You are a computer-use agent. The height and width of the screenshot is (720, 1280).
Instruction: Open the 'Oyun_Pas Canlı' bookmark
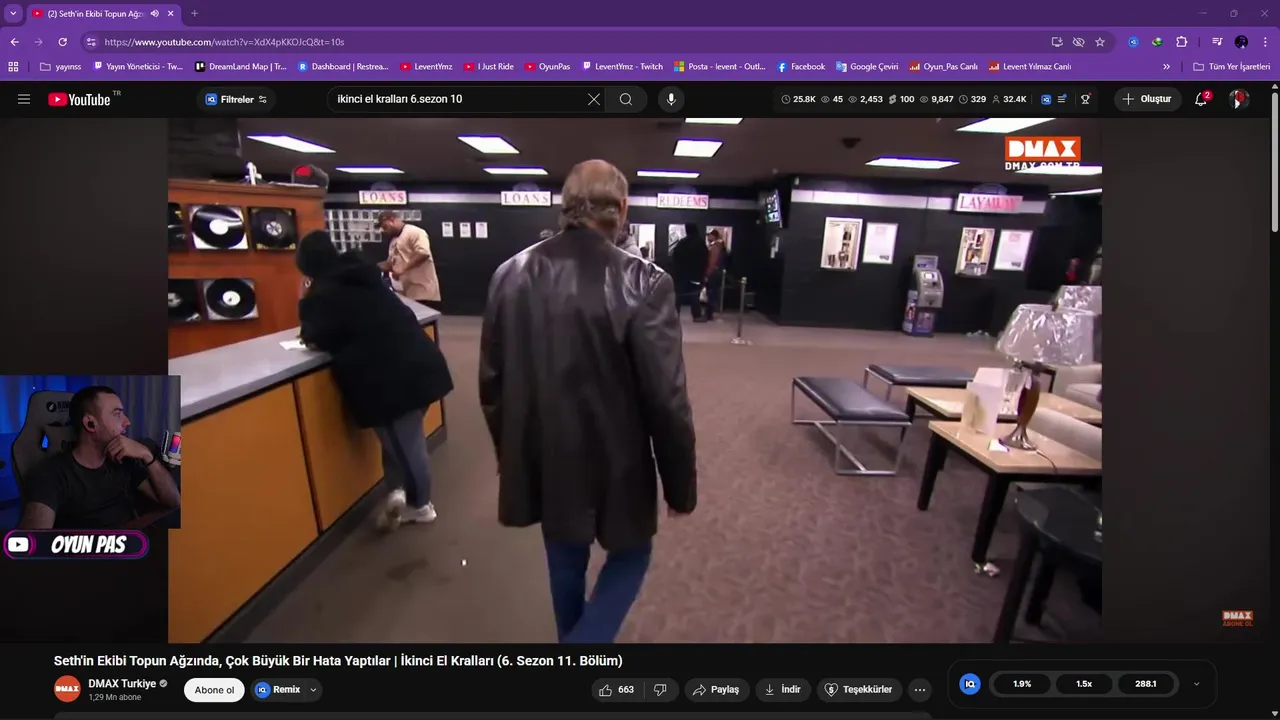click(944, 67)
